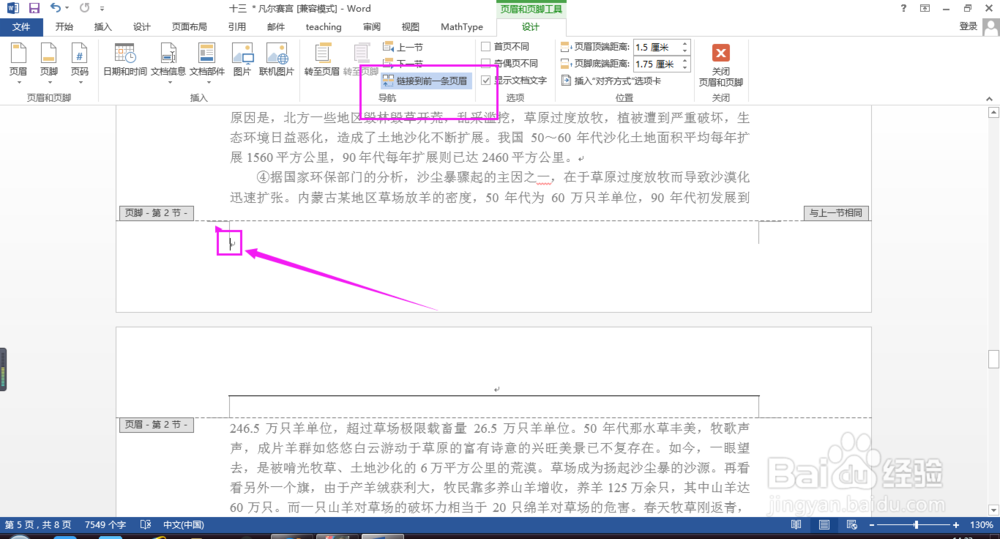Expand the 页眉 header dropdown arrow
The width and height of the screenshot is (1000, 539).
click(18, 83)
